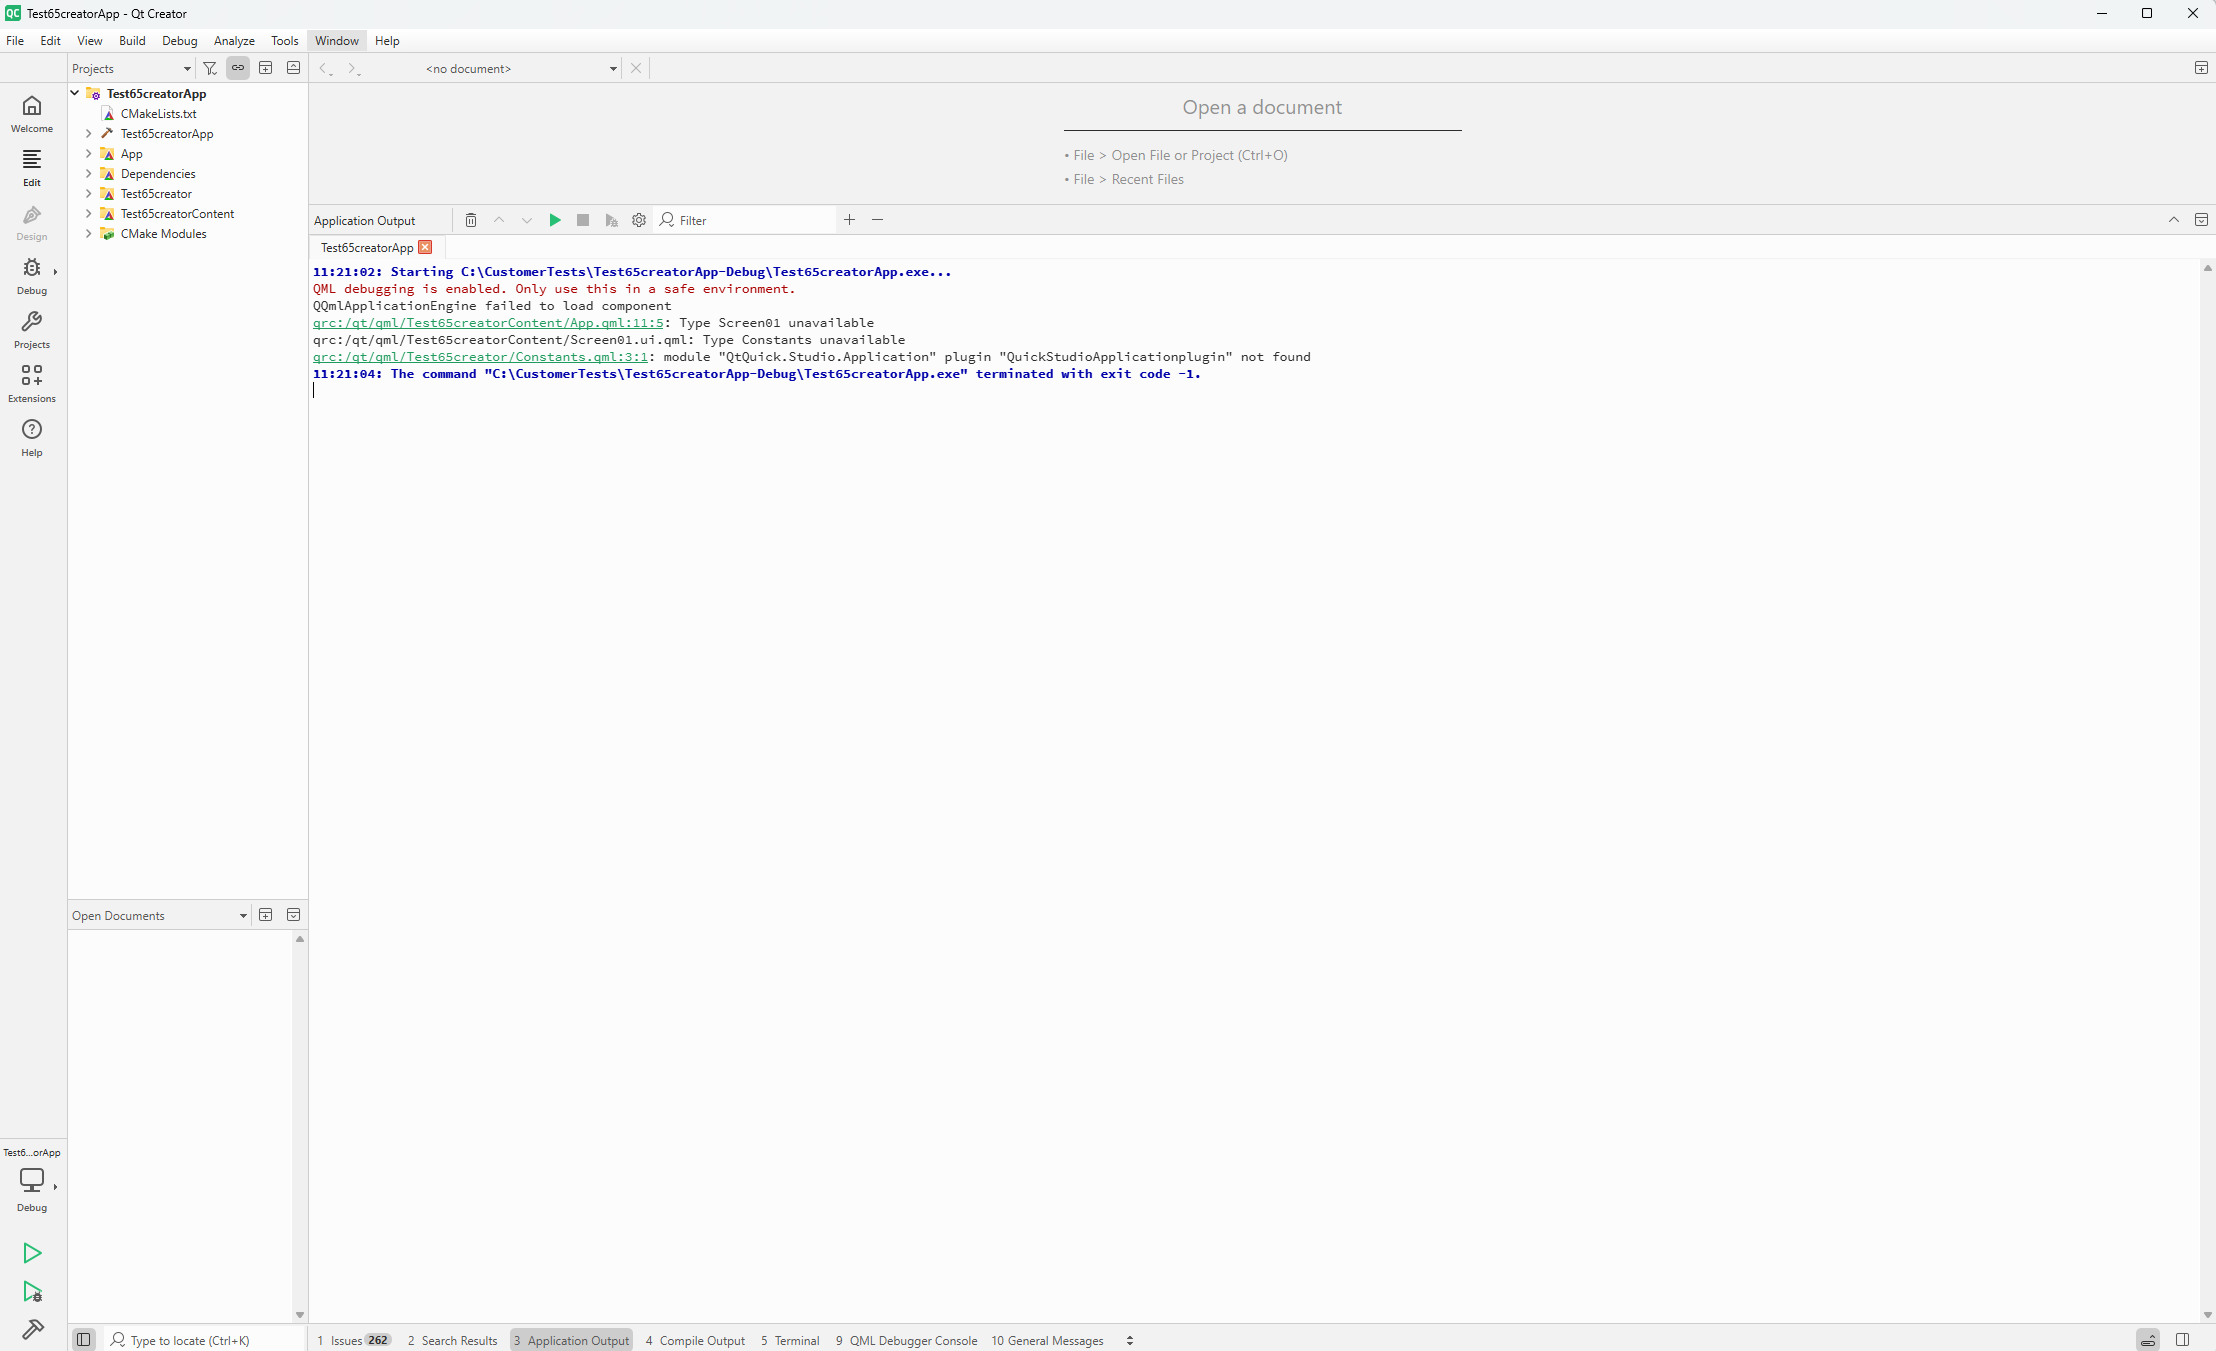Click the Type to locate field
This screenshot has width=2216, height=1351.
(x=190, y=1341)
